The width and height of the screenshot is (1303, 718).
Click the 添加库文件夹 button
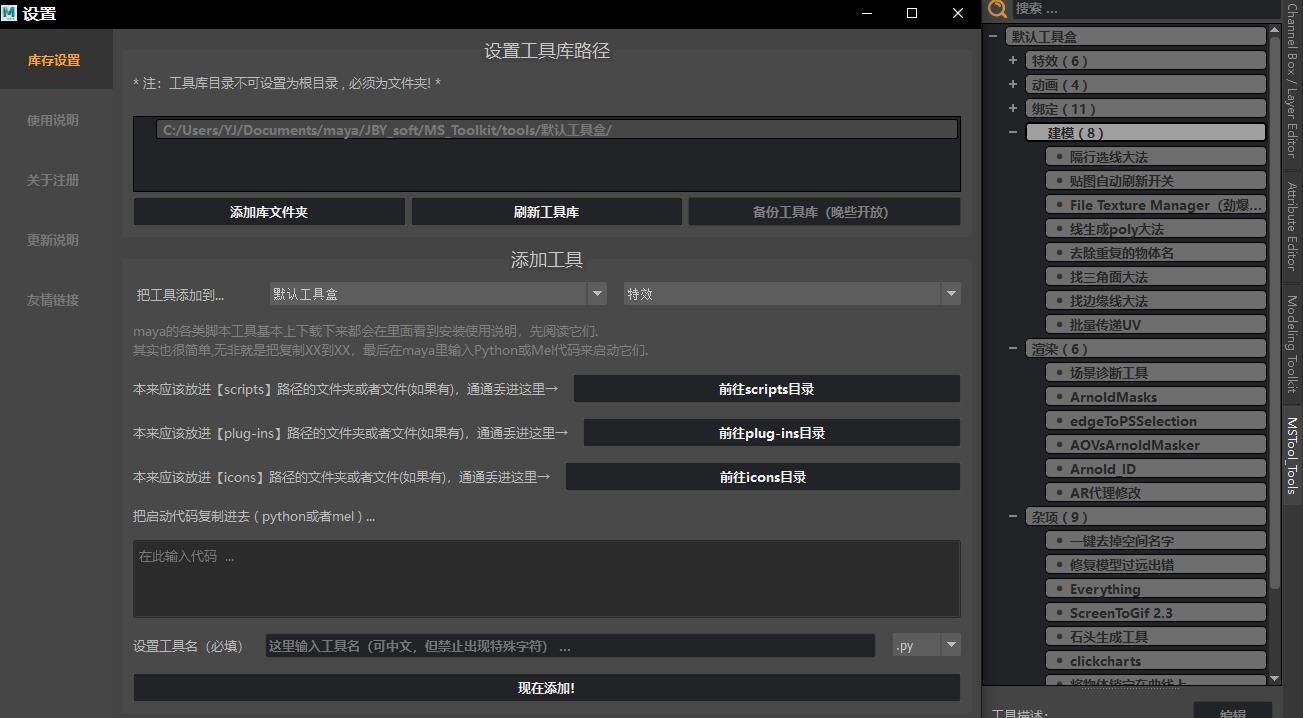click(269, 212)
